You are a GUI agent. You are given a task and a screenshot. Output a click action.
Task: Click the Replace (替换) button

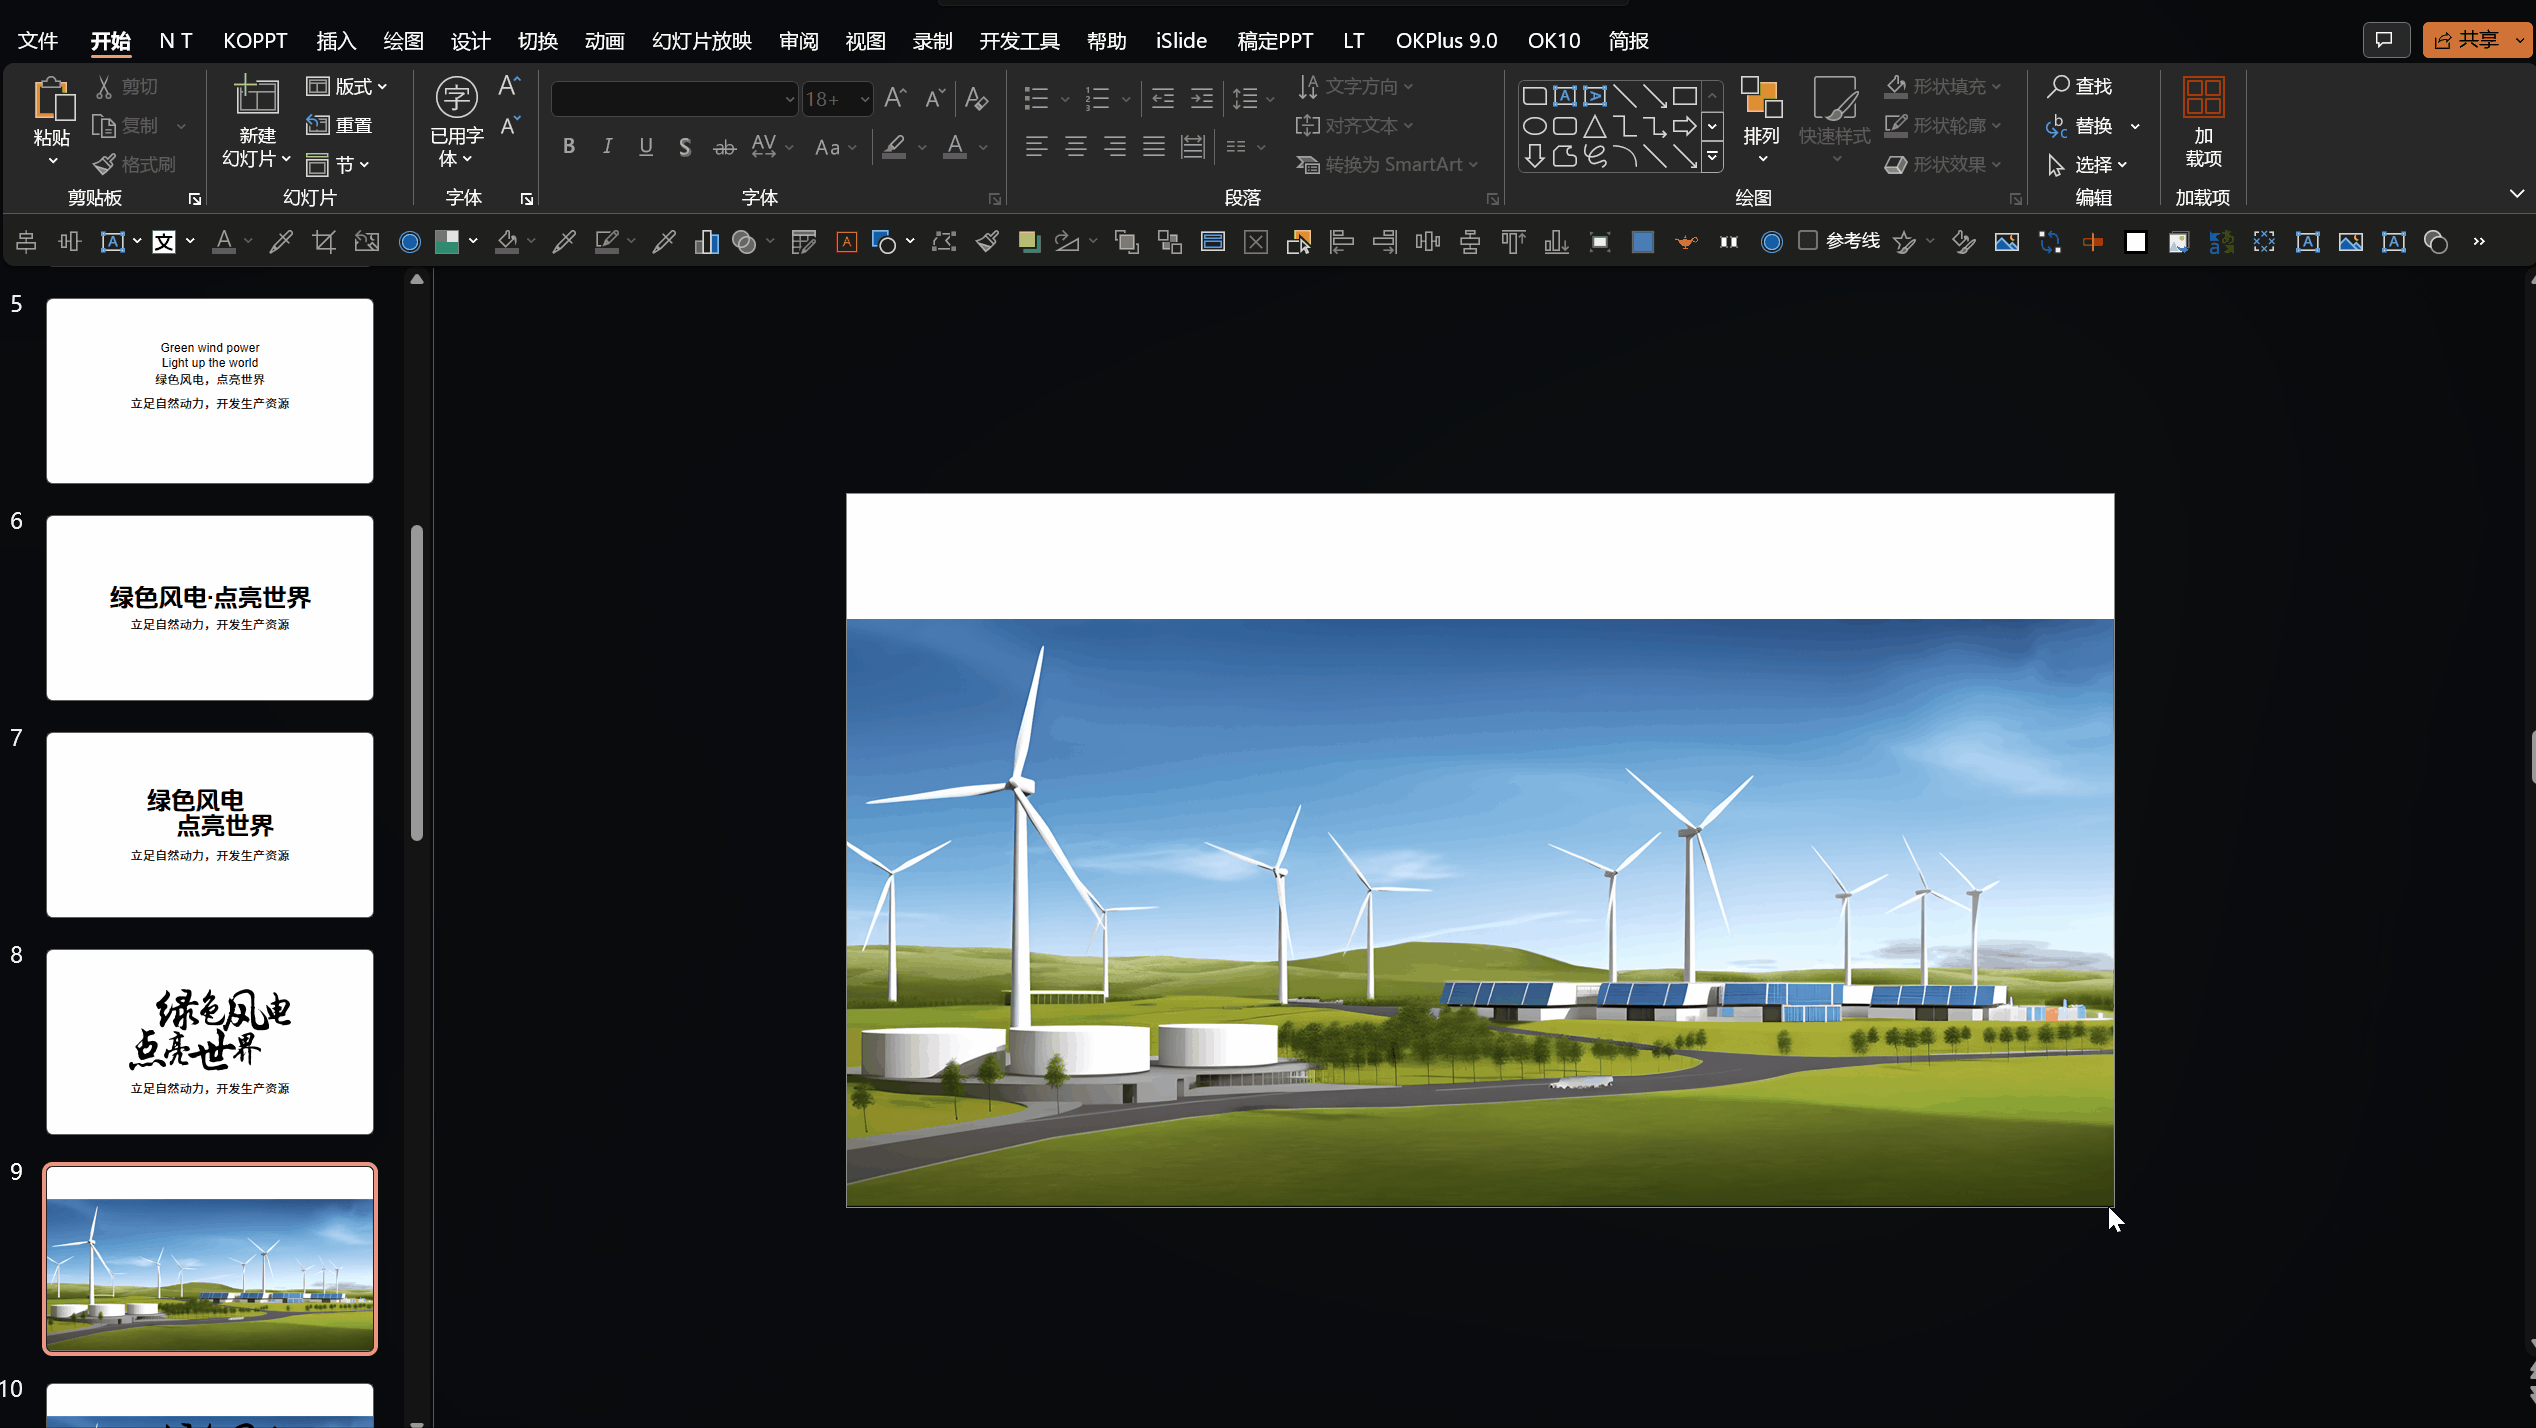(2080, 125)
